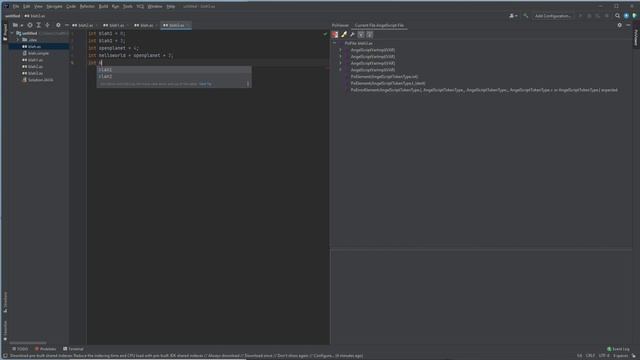Toggle the fourth boxed icon in PsiViewer toolbar
The height and width of the screenshot is (360, 640).
tap(361, 35)
